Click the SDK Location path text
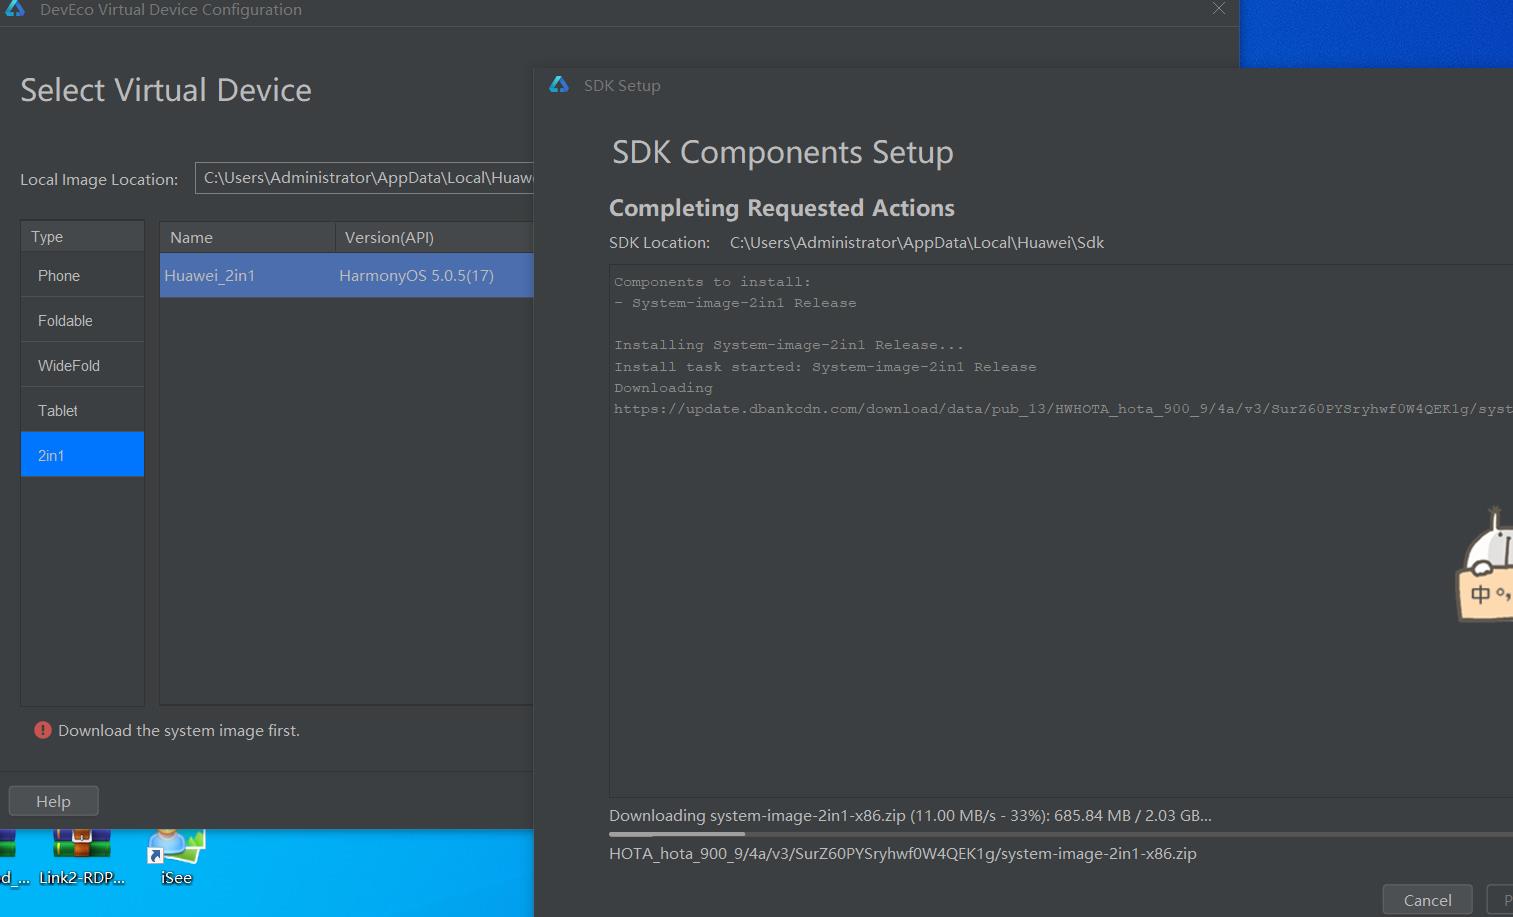The image size is (1513, 917). click(917, 242)
